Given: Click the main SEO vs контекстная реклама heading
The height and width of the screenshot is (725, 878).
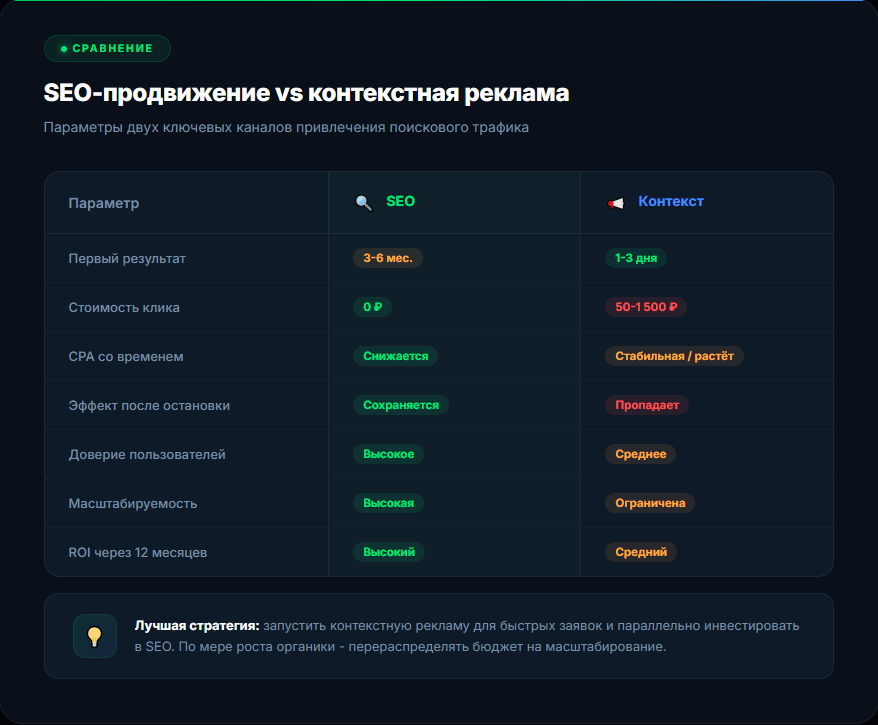Looking at the screenshot, I should tap(306, 94).
